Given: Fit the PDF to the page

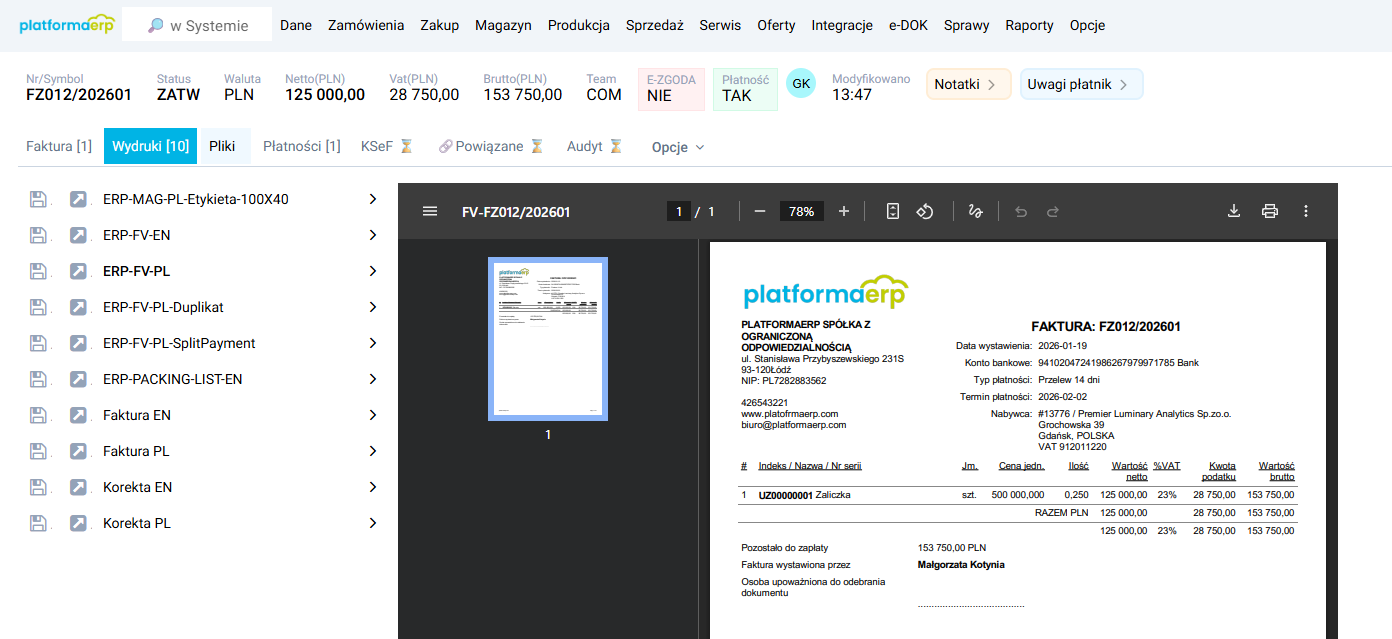Looking at the screenshot, I should [x=891, y=211].
